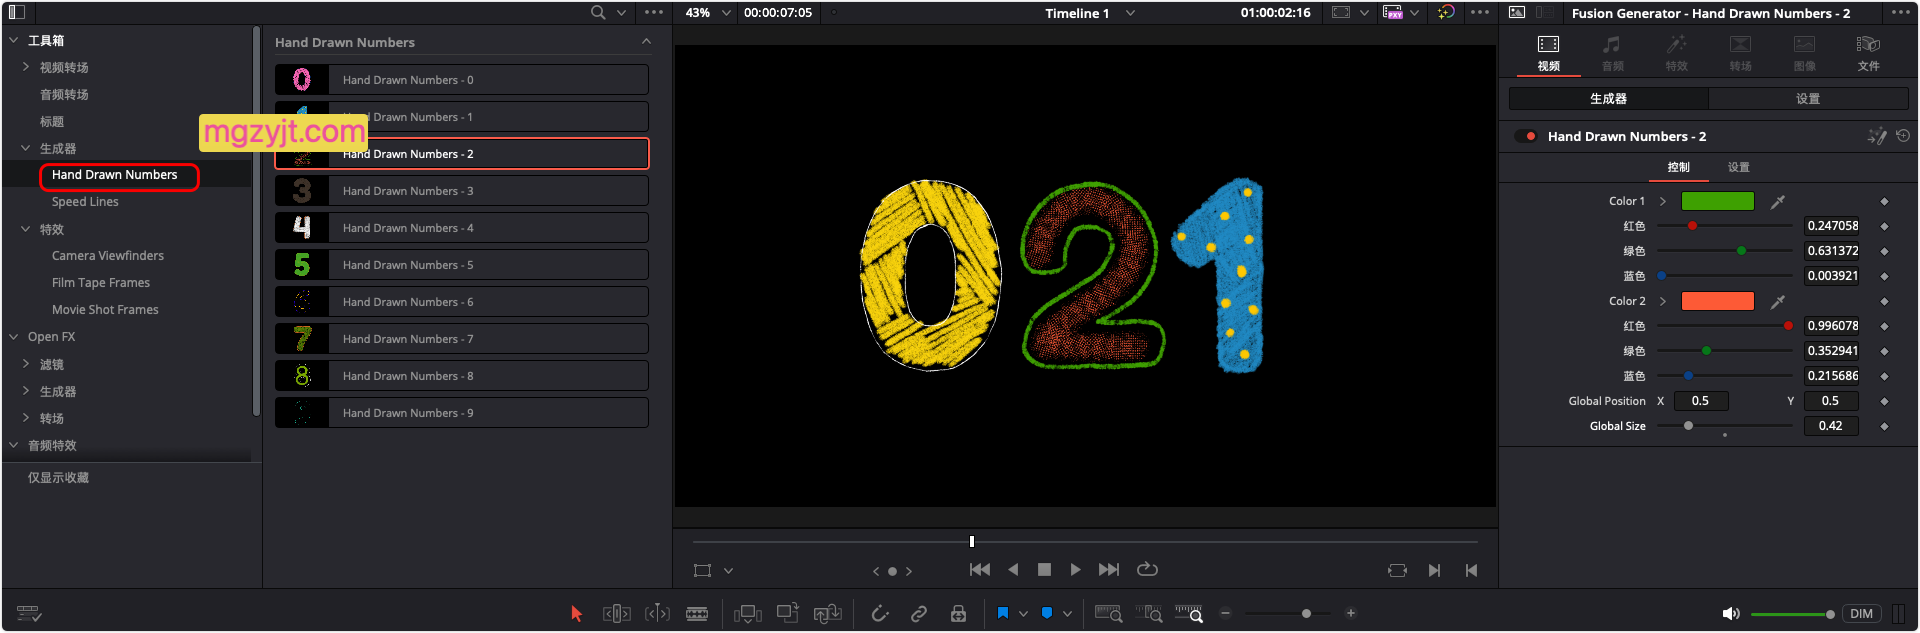The height and width of the screenshot is (633, 1920).
Task: Select Hand Drawn Numbers - 5 generator
Action: point(462,265)
